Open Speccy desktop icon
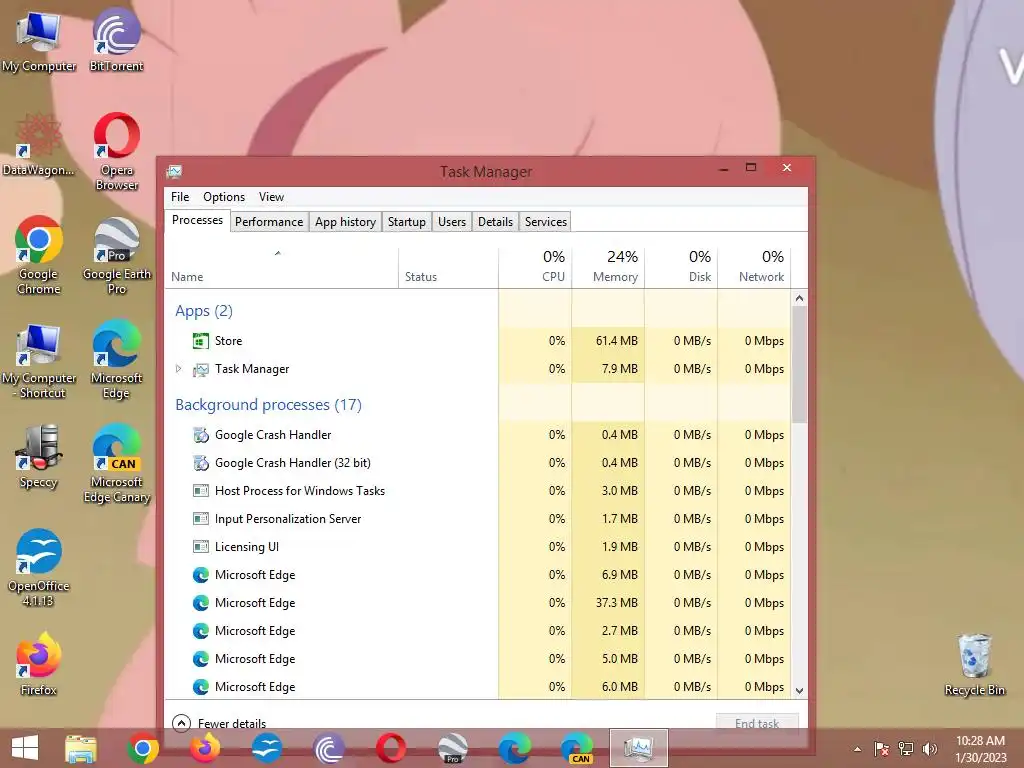 39,457
